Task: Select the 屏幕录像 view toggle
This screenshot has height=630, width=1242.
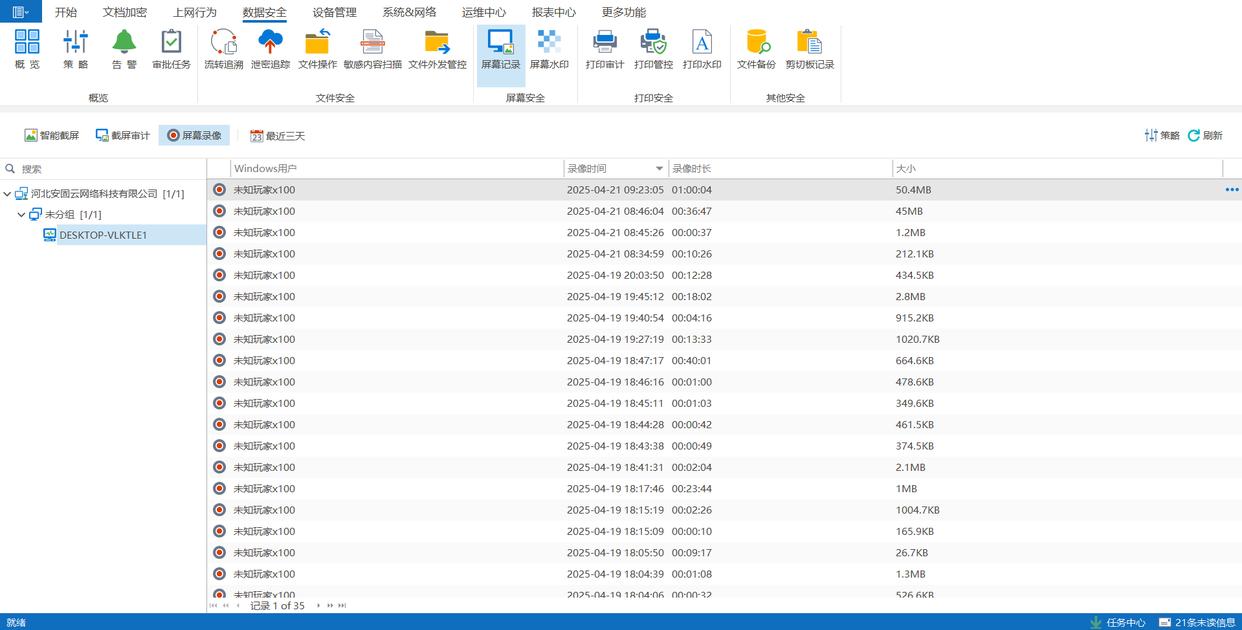Action: [x=194, y=135]
